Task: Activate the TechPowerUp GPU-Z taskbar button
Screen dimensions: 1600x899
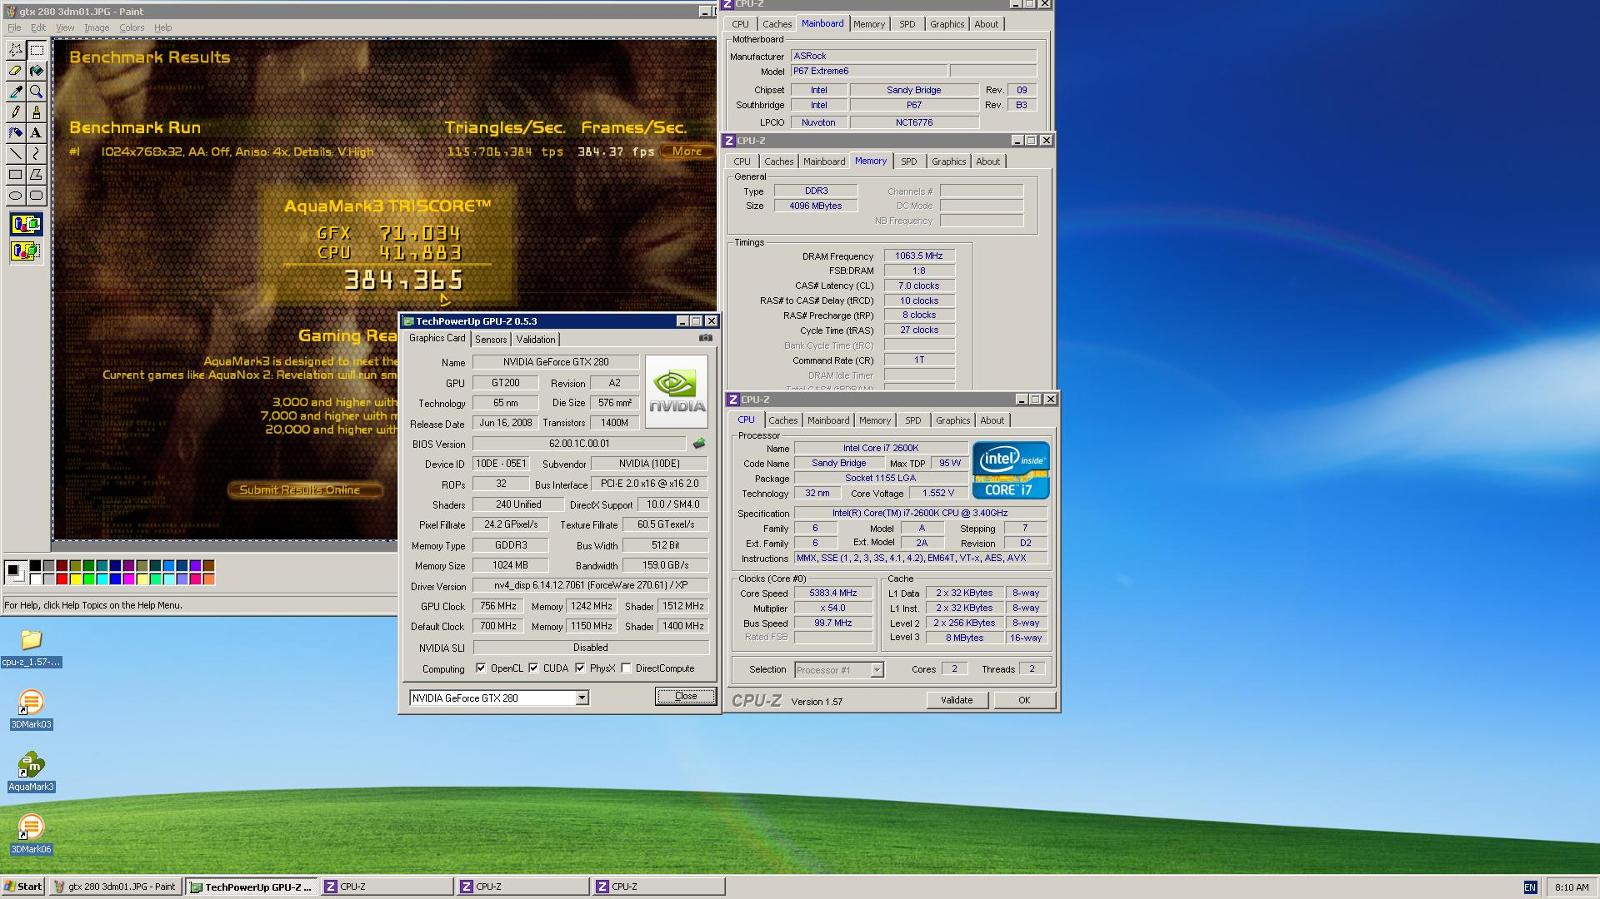Action: (252, 887)
